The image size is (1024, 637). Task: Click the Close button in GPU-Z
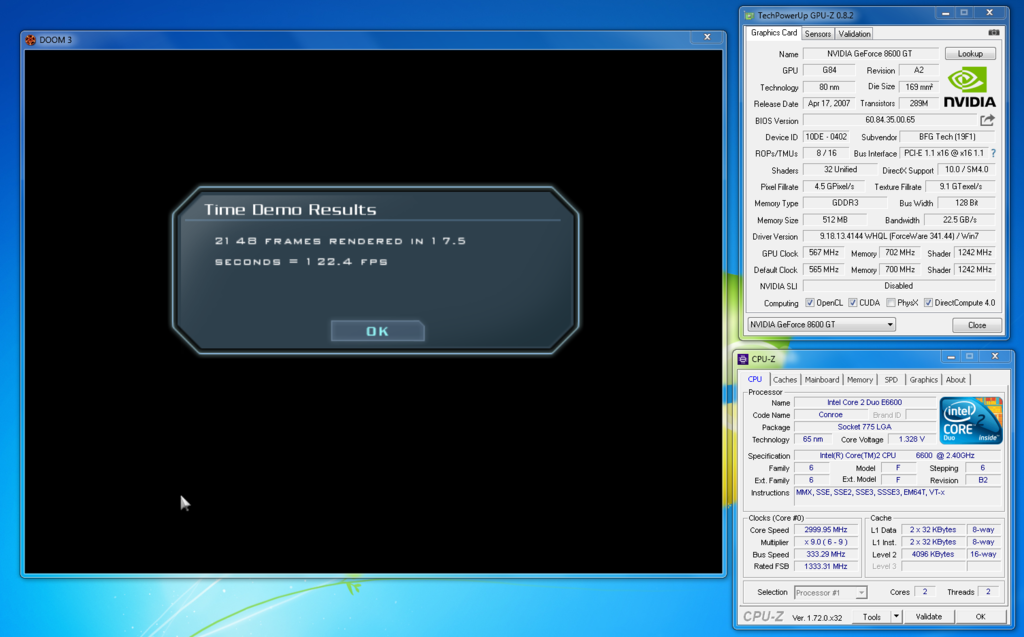pos(977,325)
